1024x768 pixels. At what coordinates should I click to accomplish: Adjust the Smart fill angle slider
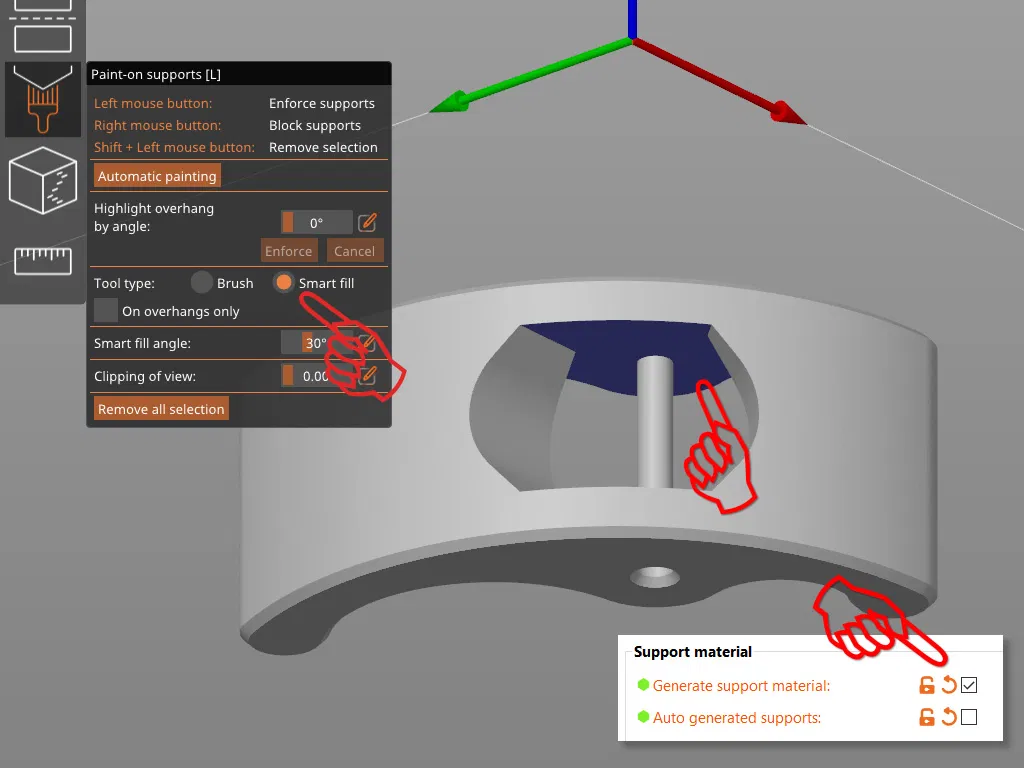(x=317, y=343)
